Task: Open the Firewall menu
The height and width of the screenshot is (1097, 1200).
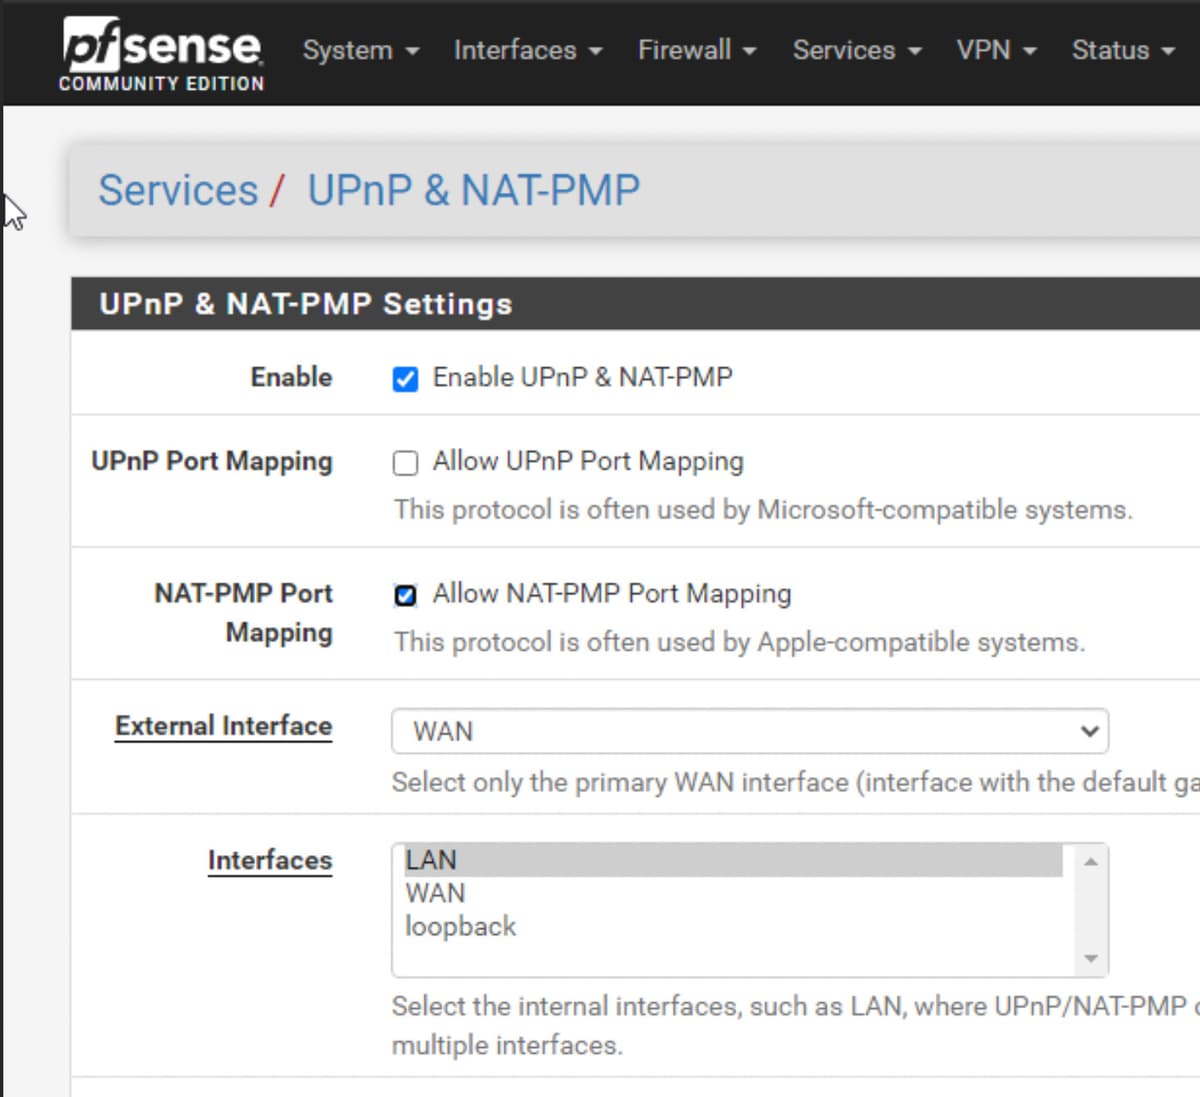Action: pyautogui.click(x=685, y=50)
